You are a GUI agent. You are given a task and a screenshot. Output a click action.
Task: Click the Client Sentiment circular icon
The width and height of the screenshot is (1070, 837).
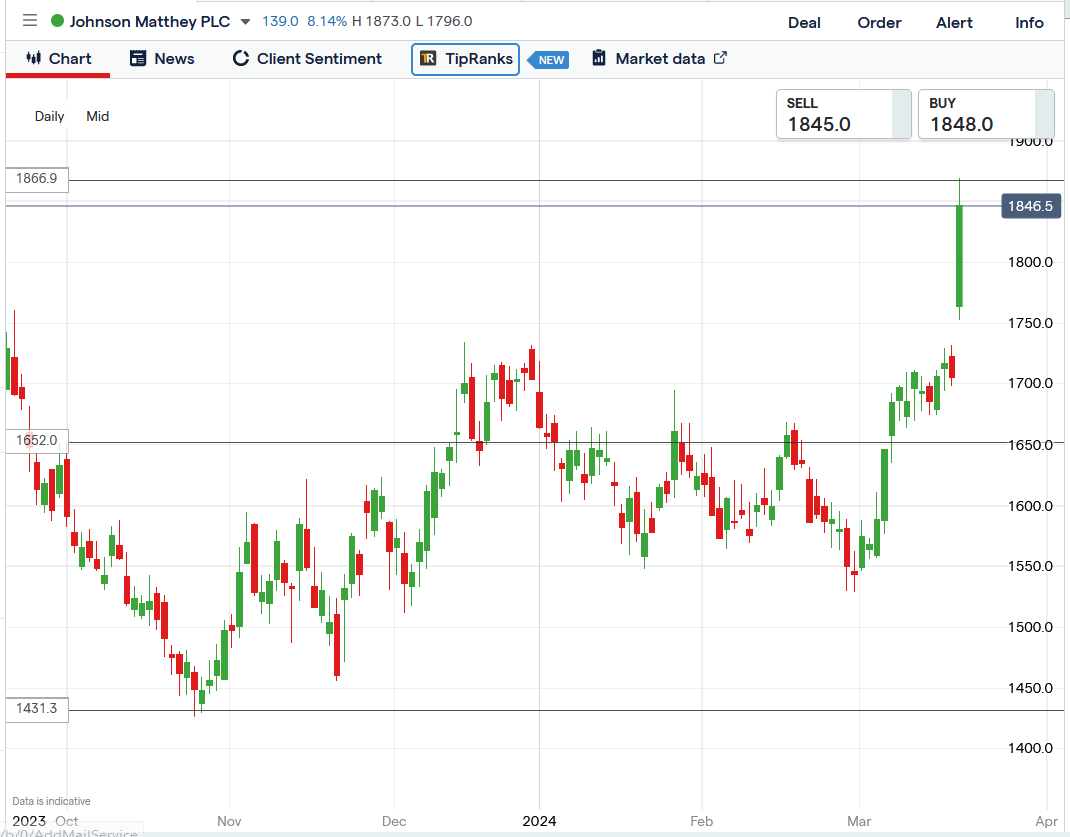click(x=241, y=58)
